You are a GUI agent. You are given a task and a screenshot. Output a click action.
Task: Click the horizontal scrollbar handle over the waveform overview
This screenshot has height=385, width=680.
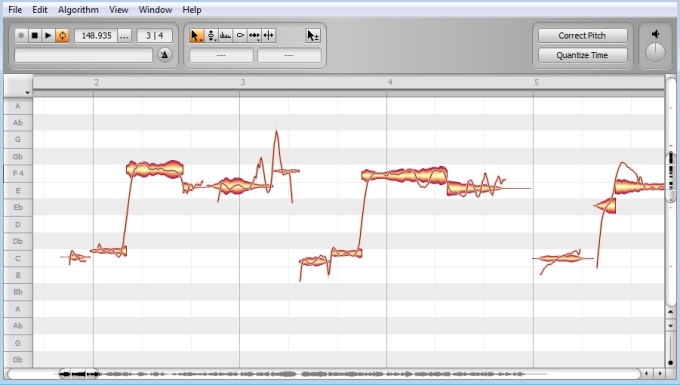click(x=78, y=373)
